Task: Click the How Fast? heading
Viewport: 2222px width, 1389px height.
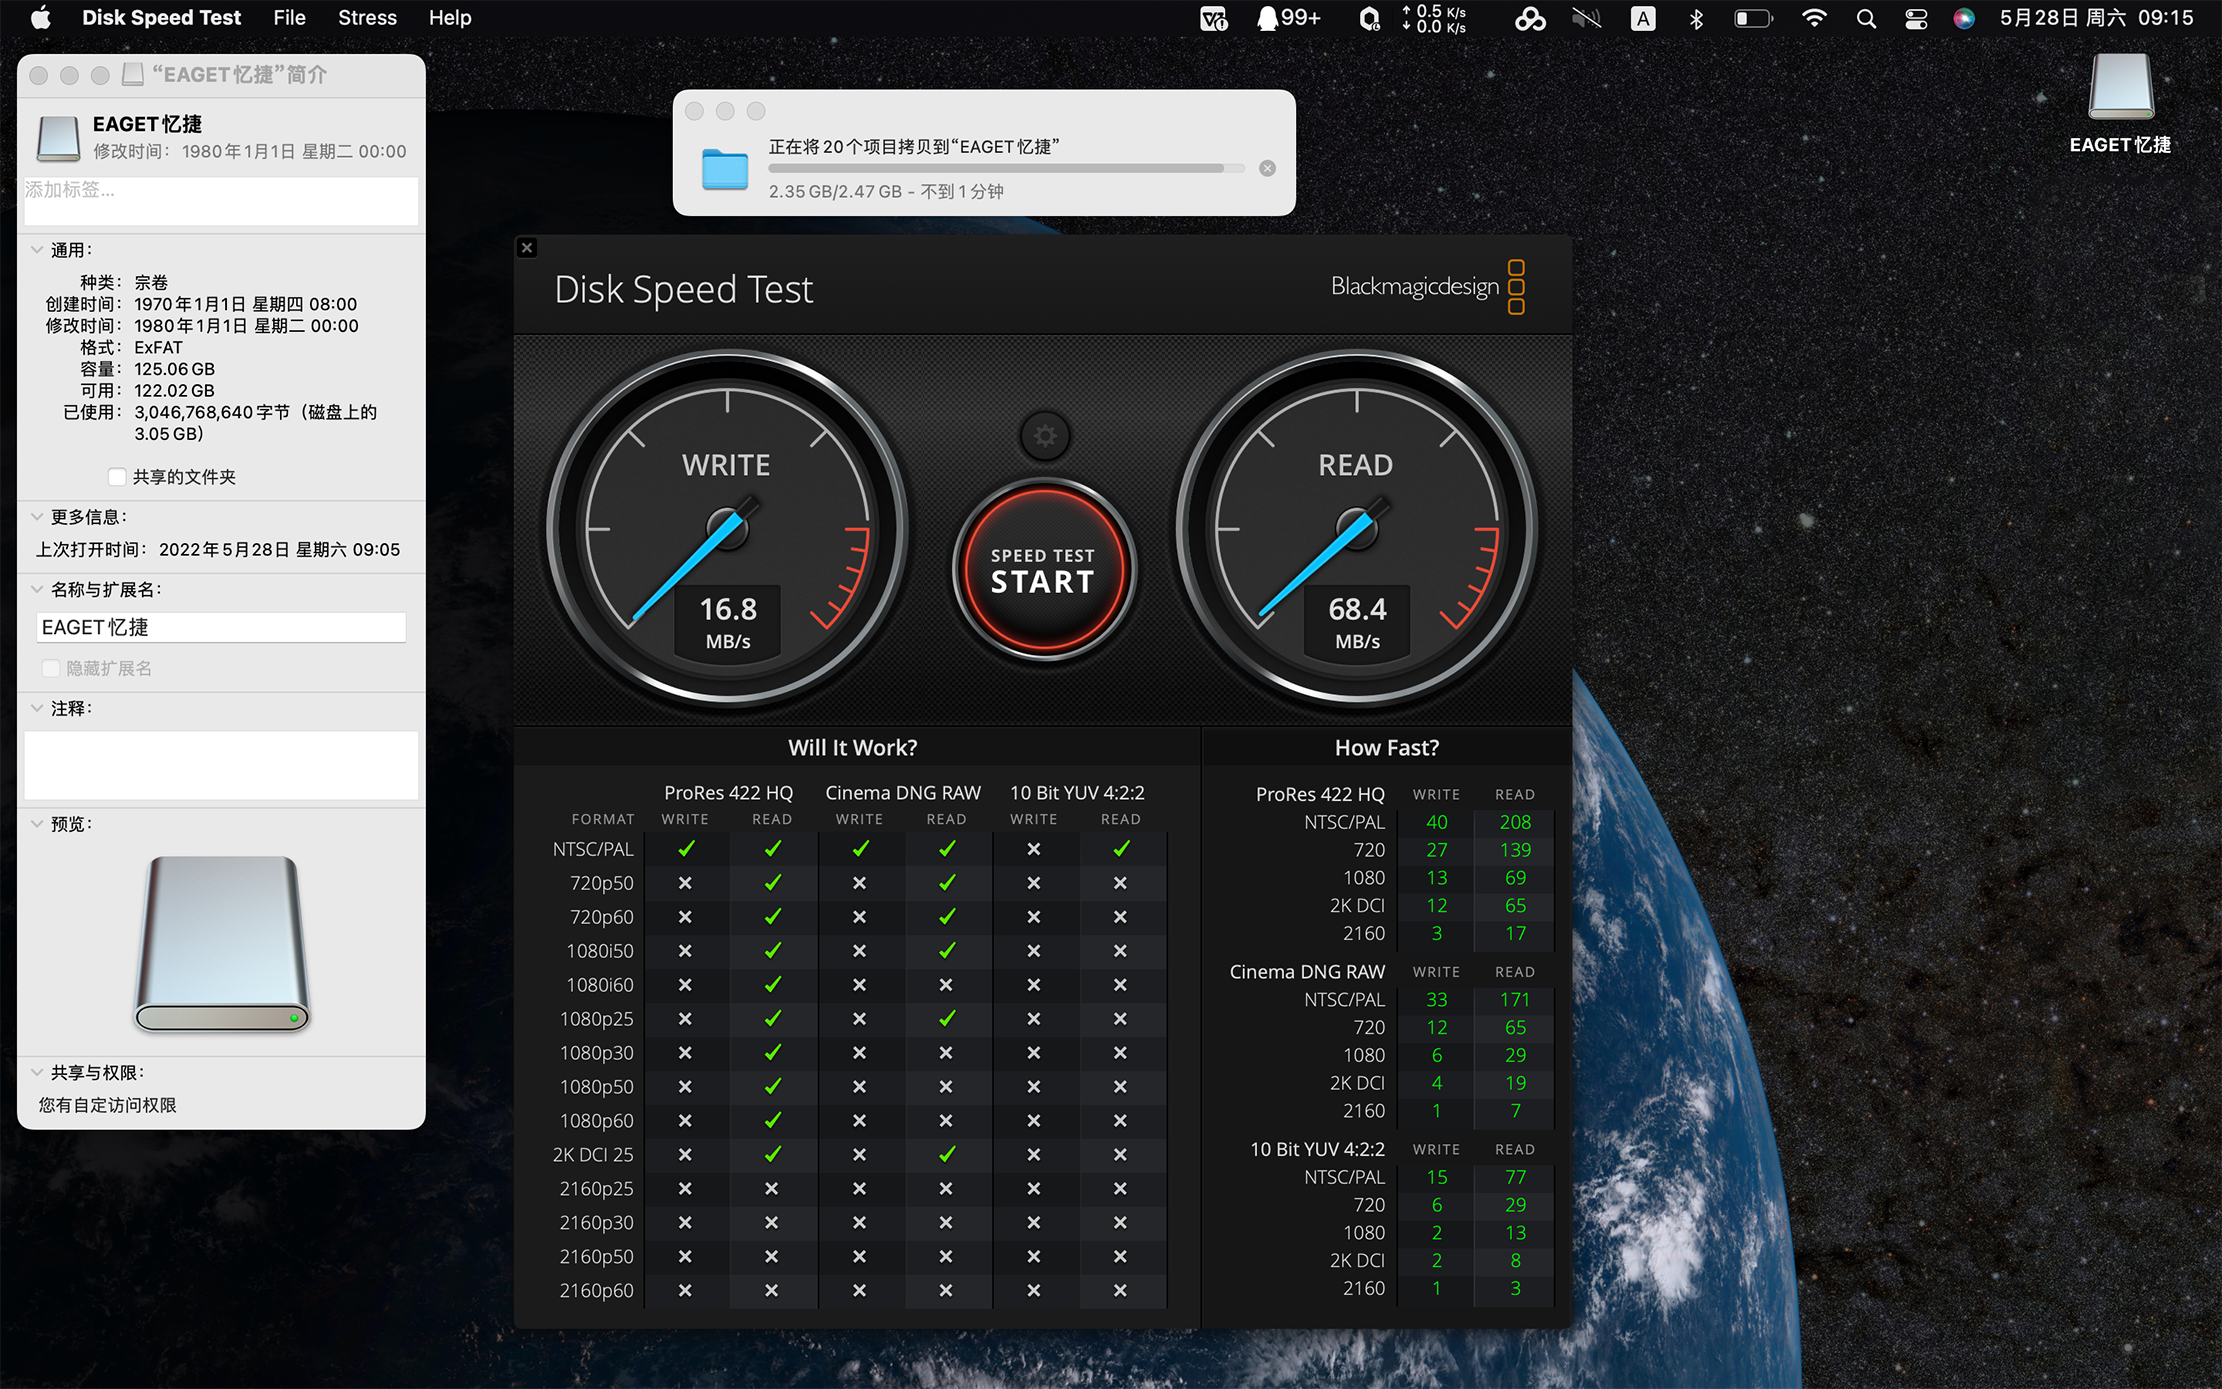Action: pos(1387,747)
